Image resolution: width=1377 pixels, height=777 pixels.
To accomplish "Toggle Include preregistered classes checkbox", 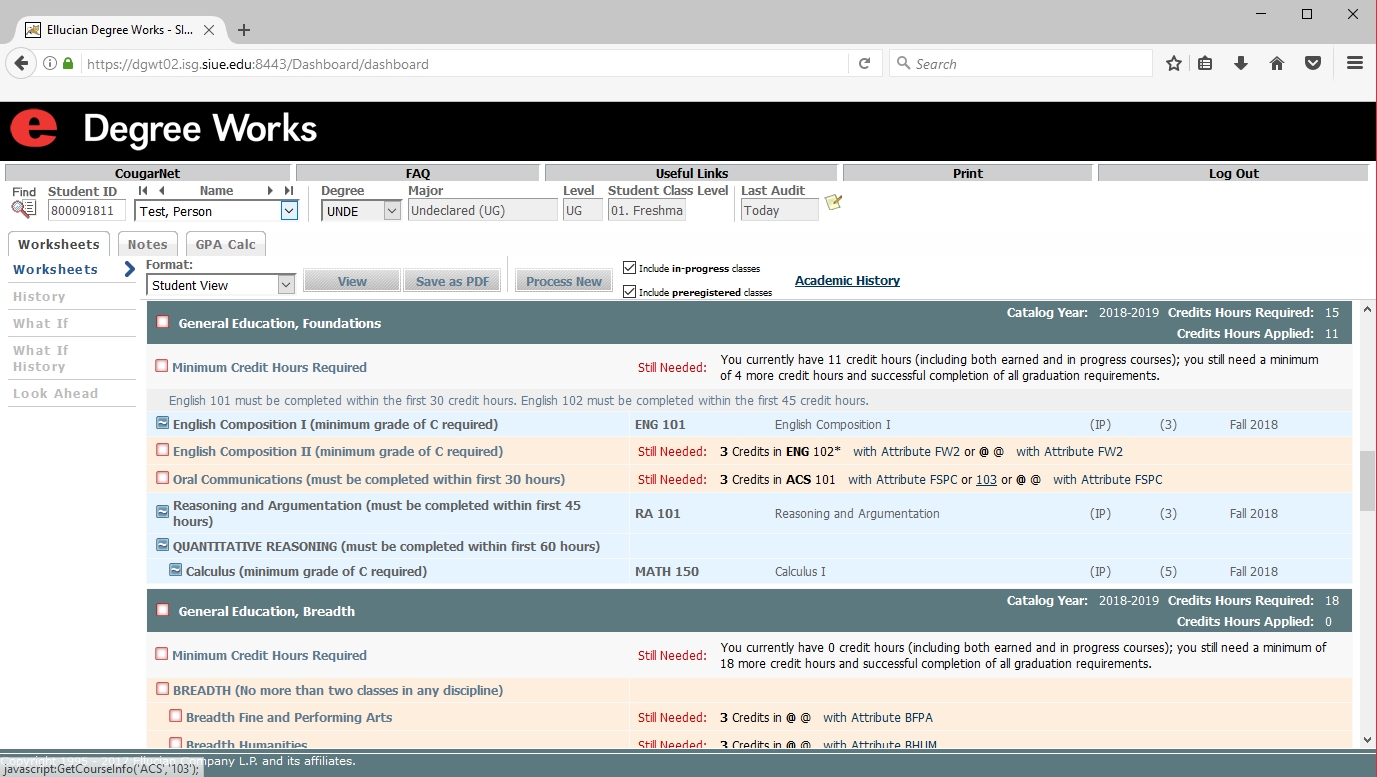I will tap(629, 292).
